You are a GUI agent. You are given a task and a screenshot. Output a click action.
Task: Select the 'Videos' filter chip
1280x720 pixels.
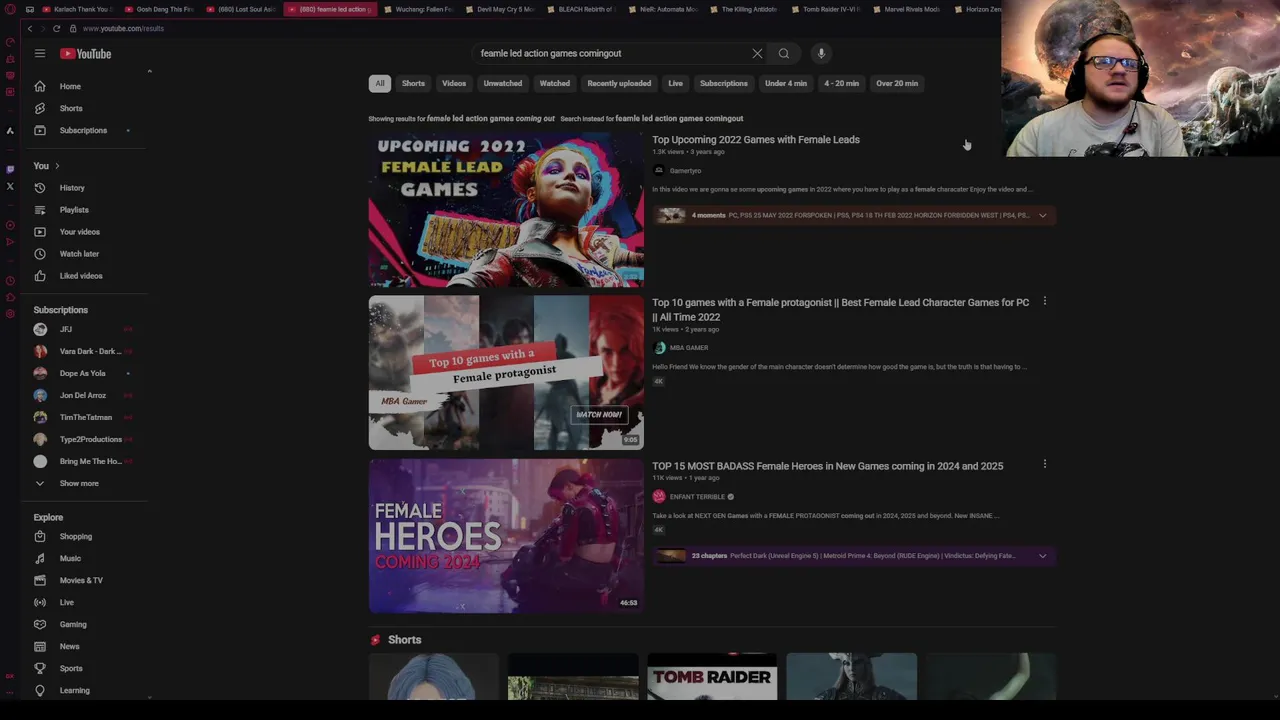click(454, 83)
